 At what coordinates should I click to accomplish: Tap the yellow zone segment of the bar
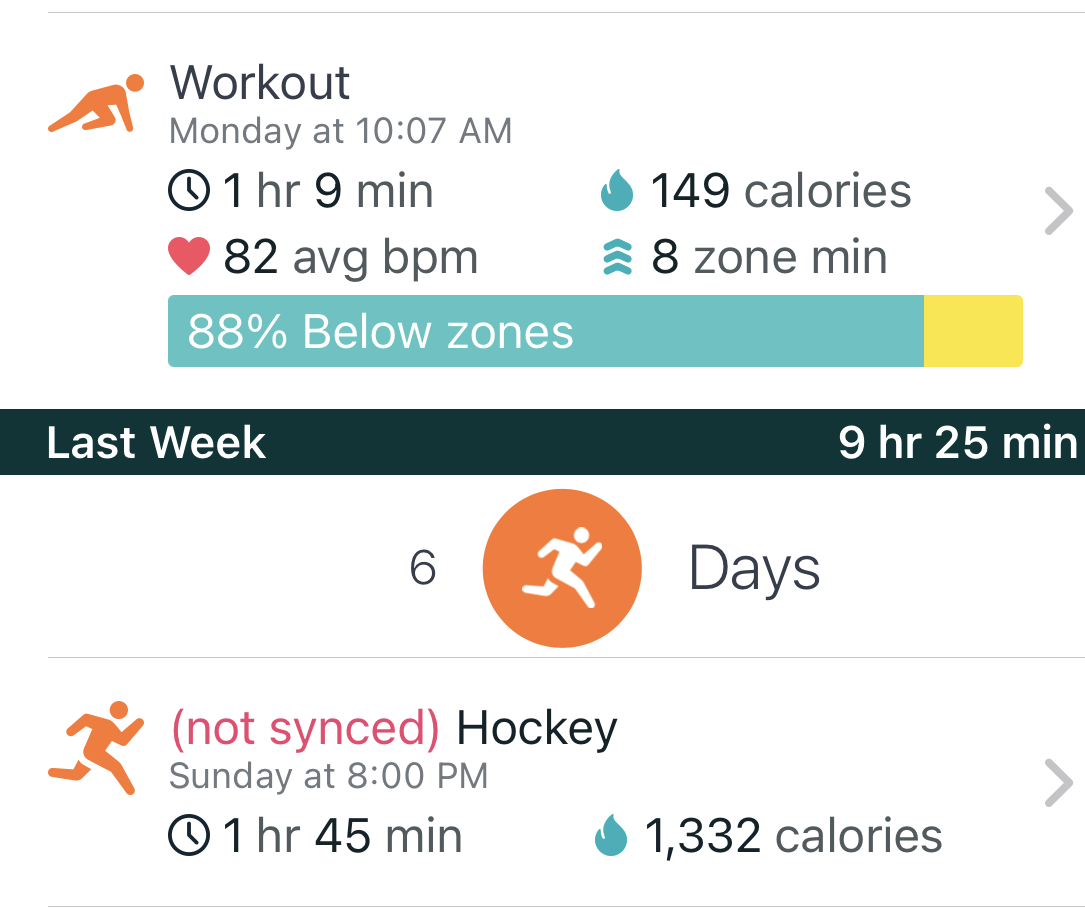pyautogui.click(x=973, y=331)
